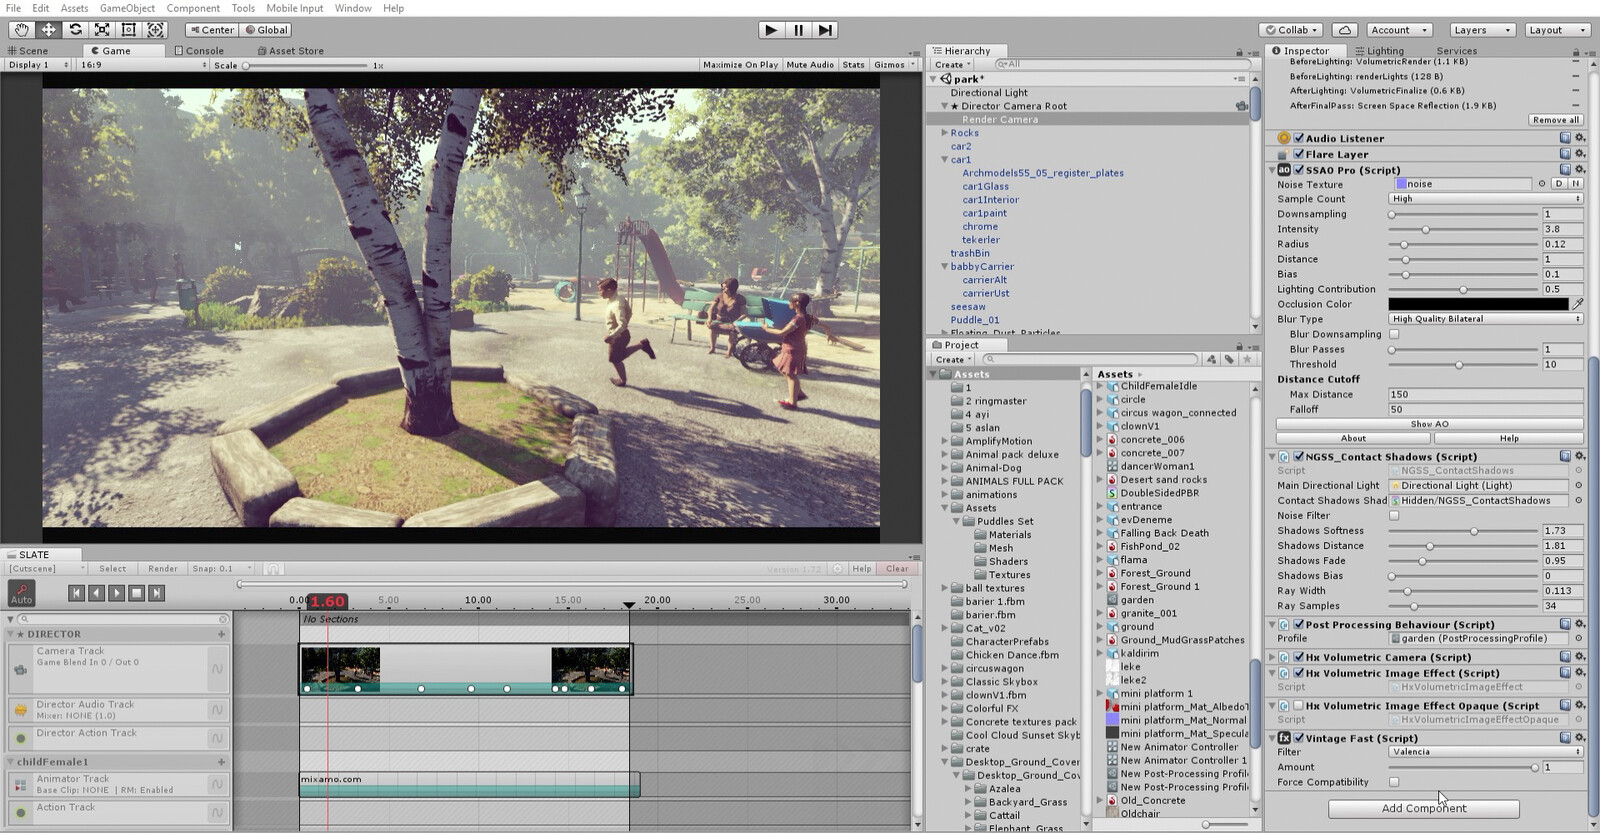Jump to SLATE timeline end
Screen dimensions: 1600x833
click(156, 593)
